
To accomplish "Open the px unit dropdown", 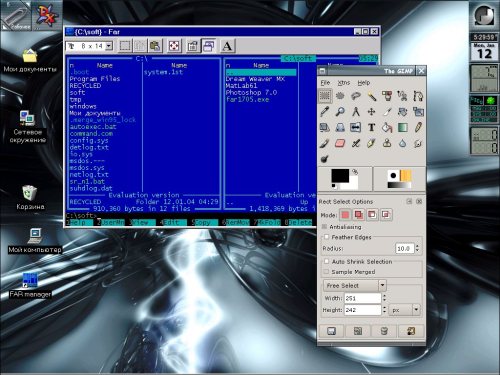I will point(405,310).
